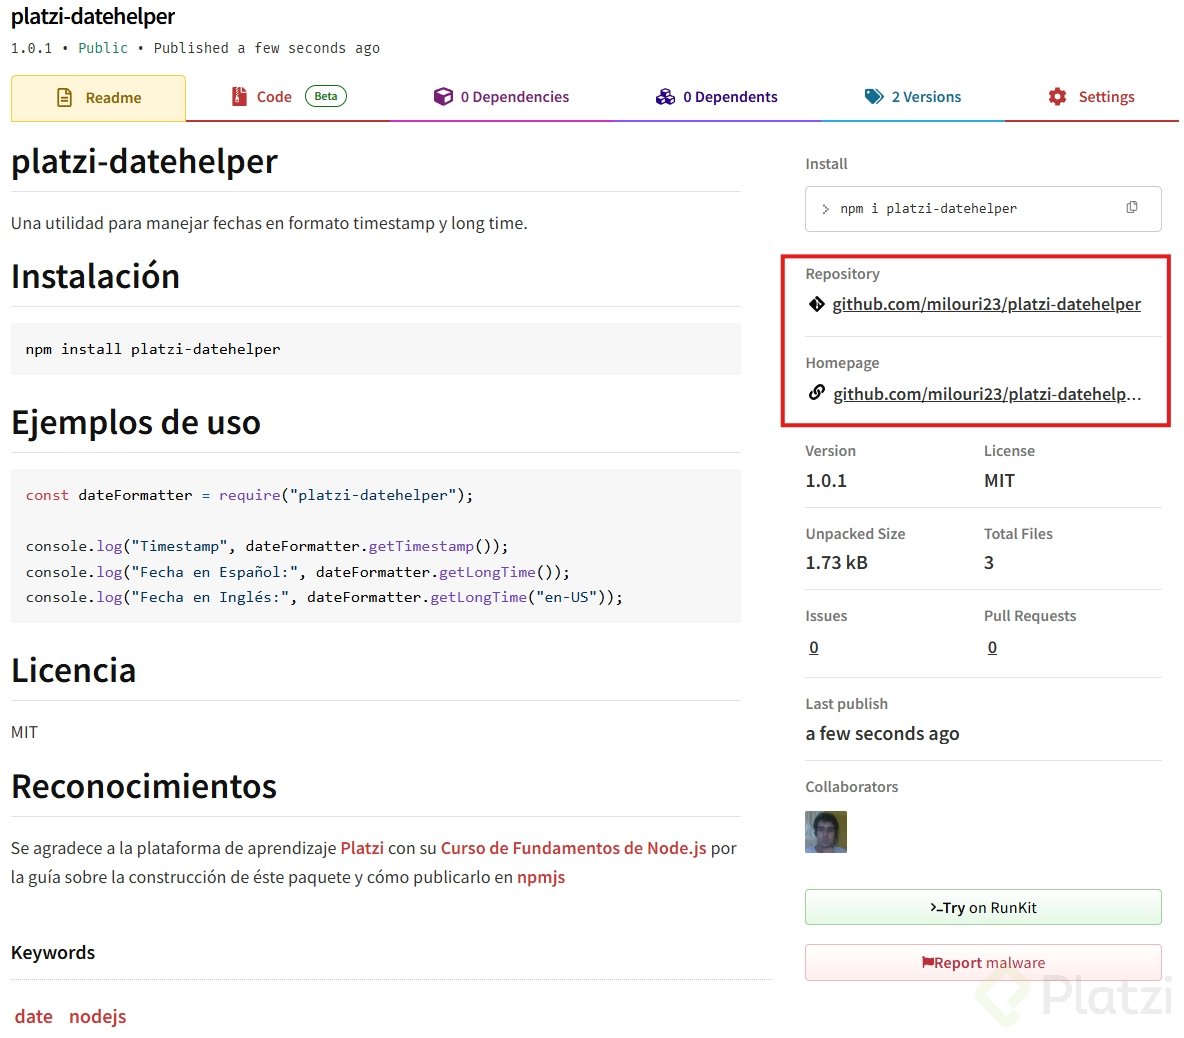Click the Report malware button
This screenshot has width=1184, height=1038.
click(983, 963)
